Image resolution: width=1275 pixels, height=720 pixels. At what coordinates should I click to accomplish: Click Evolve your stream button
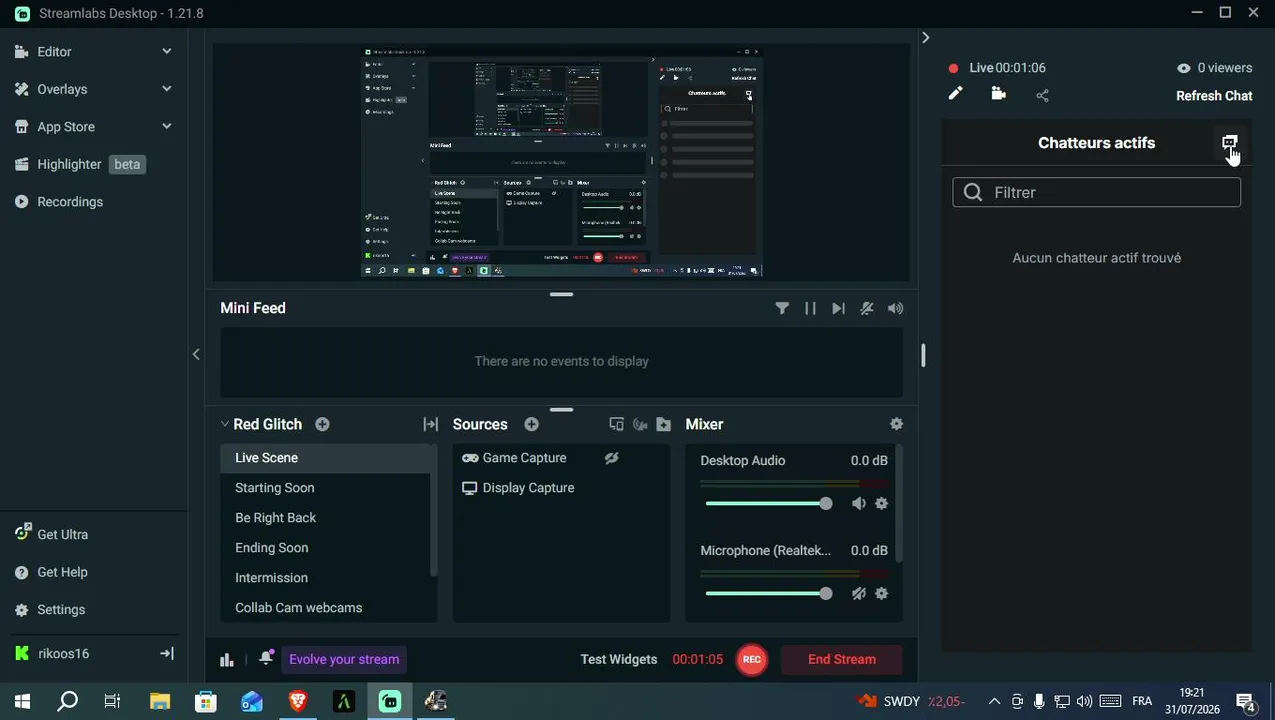pos(344,659)
